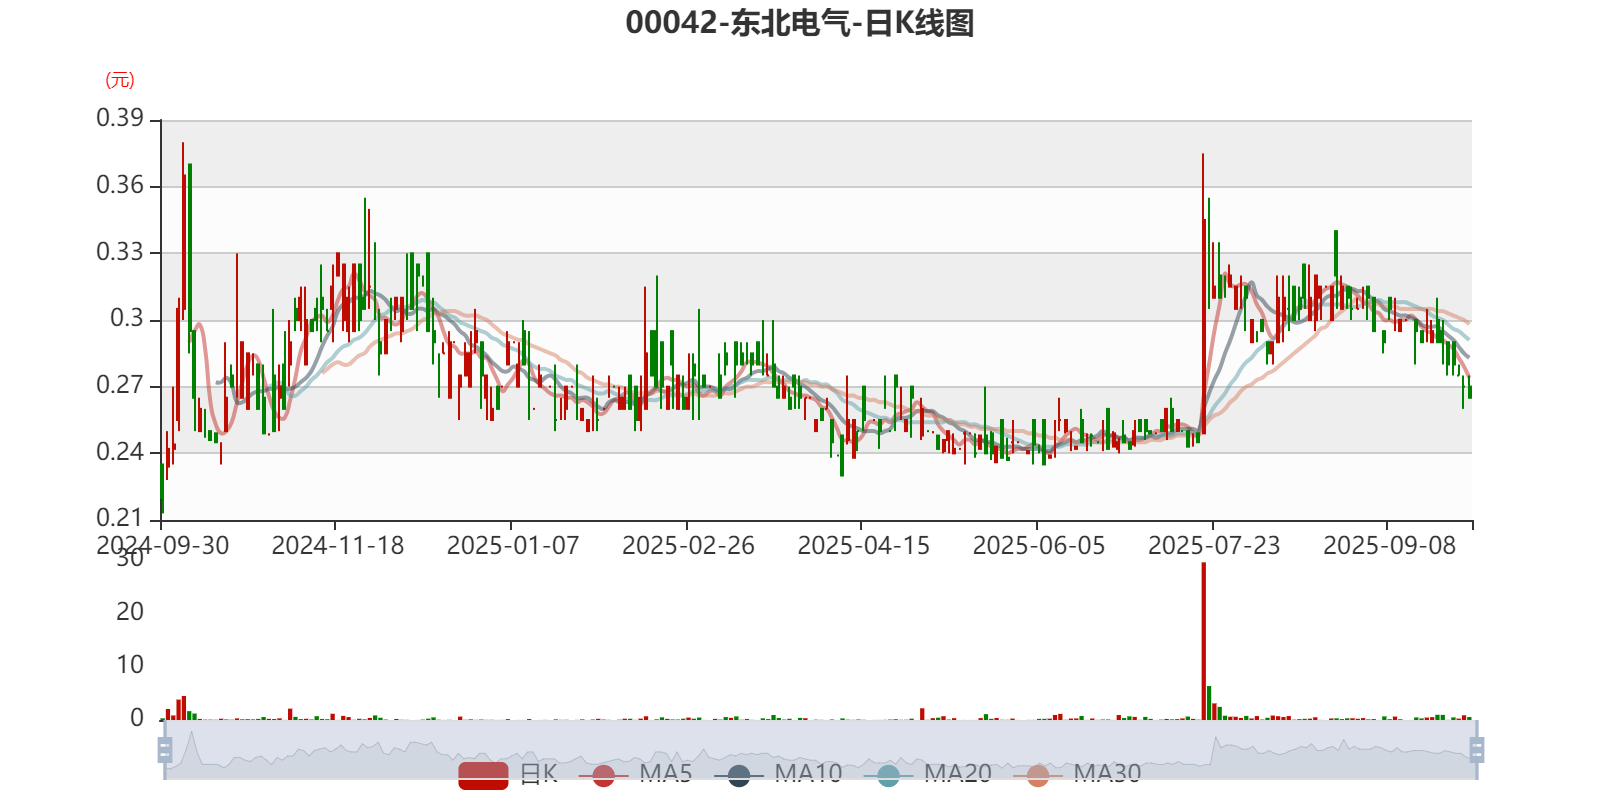Screen dimensions: 1600x800
Task: Click the chart title 00042-东北电气-日K线图
Action: click(800, 22)
